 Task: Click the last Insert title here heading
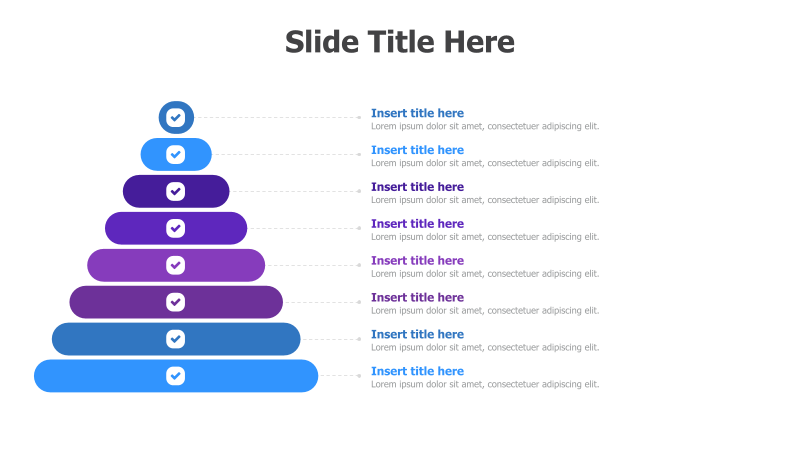[417, 371]
